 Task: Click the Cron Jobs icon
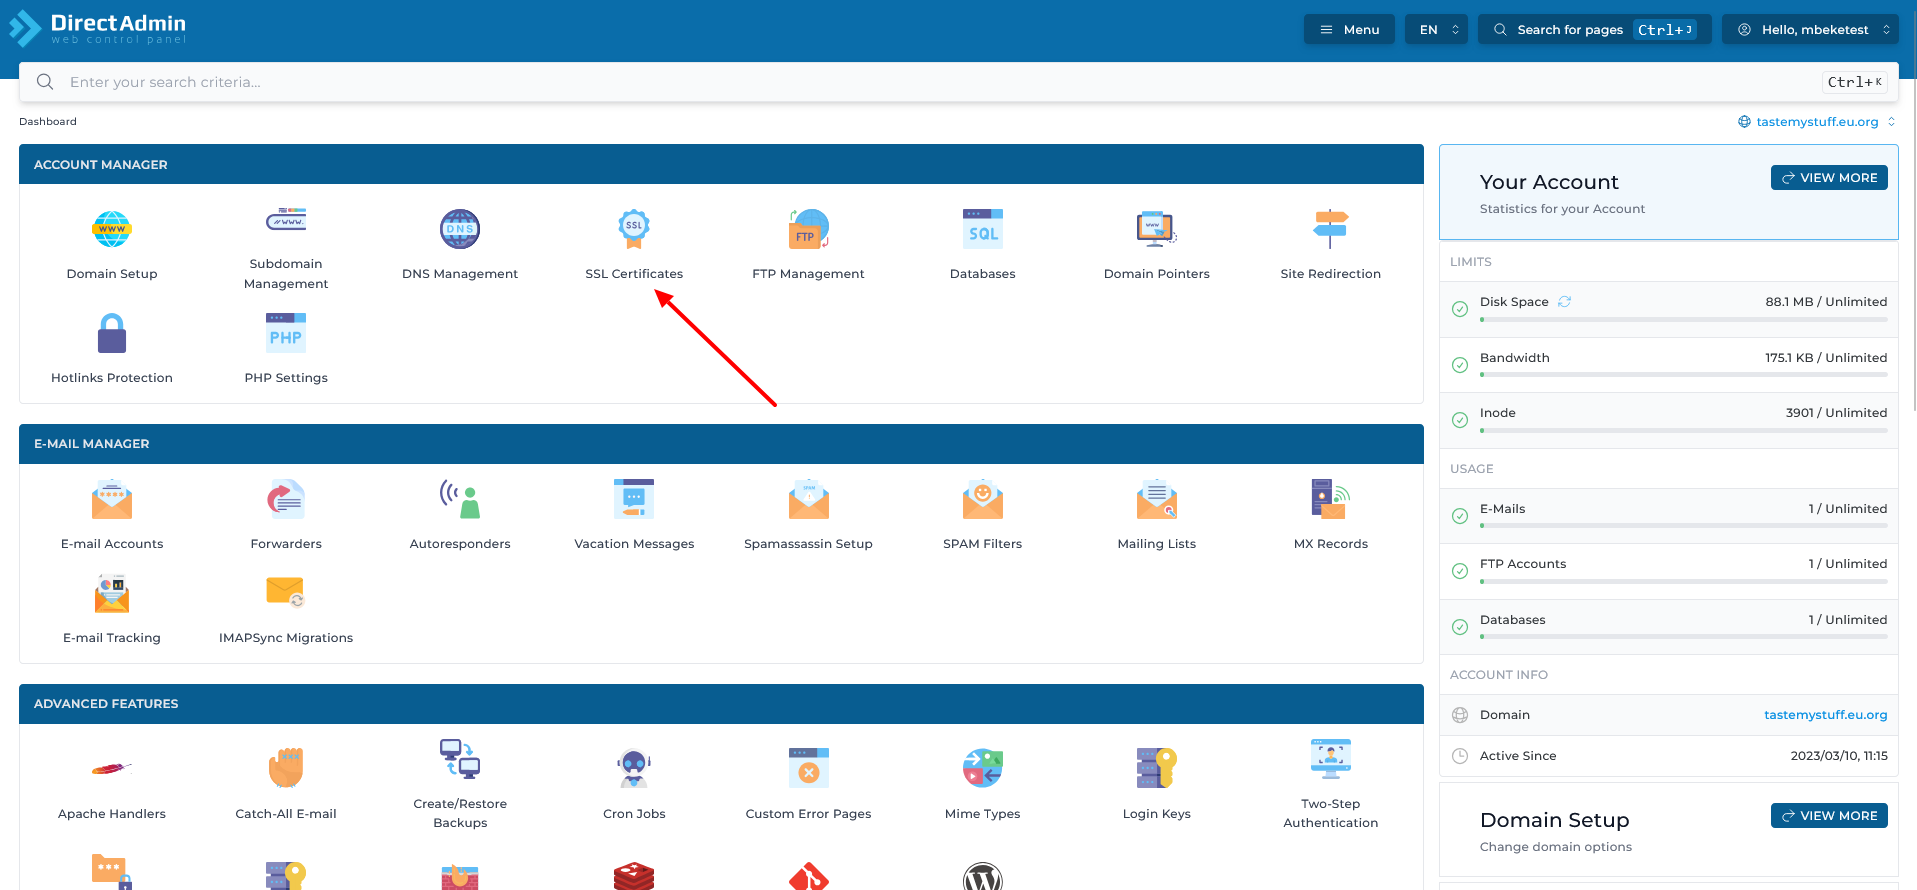coord(634,769)
